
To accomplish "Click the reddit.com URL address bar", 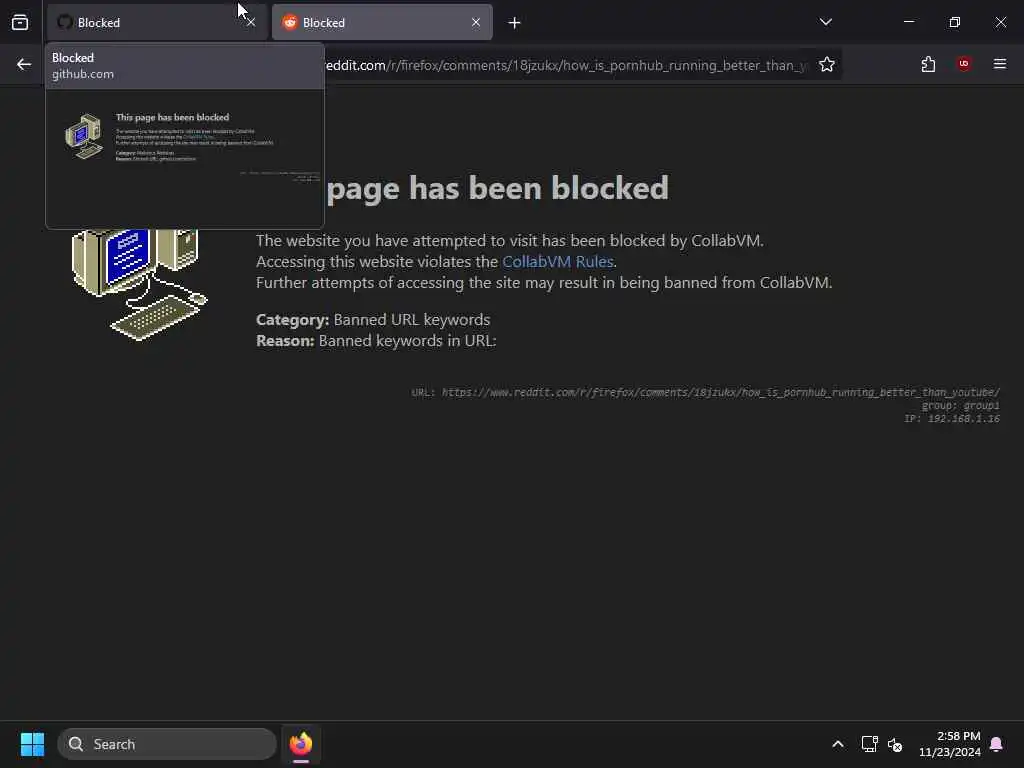I will (x=567, y=65).
